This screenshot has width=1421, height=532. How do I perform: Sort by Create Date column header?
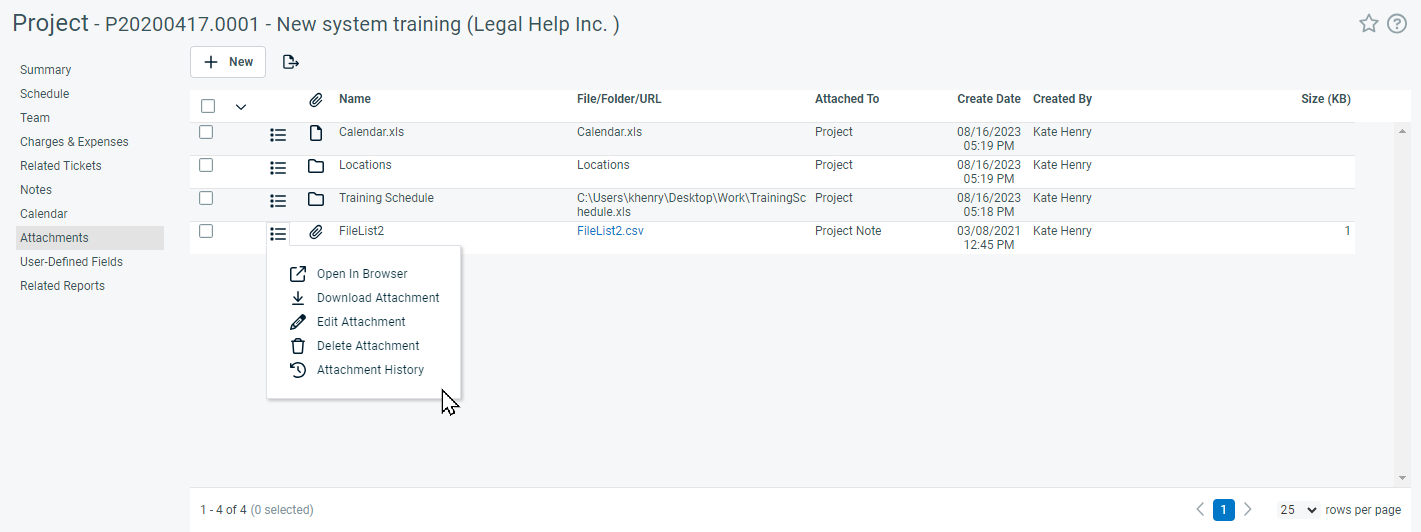pyautogui.click(x=989, y=99)
